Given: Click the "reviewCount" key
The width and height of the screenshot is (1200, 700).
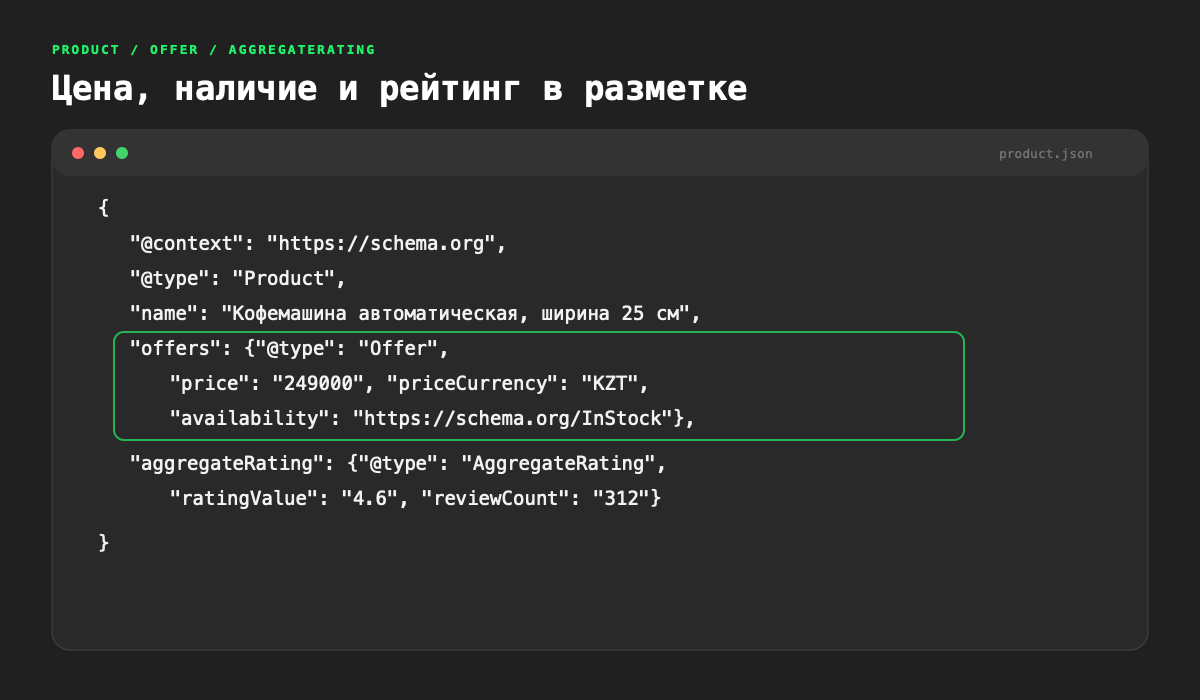Looking at the screenshot, I should (x=494, y=497).
